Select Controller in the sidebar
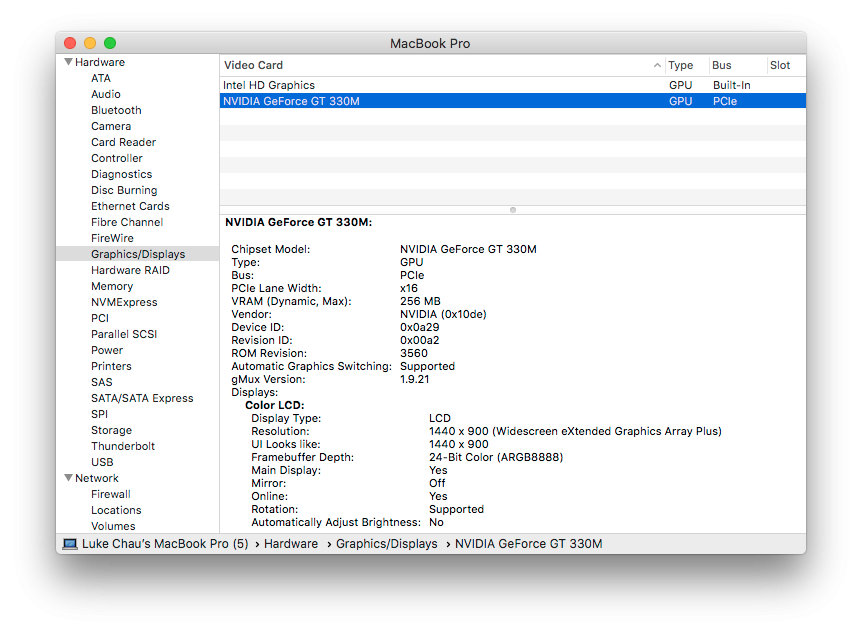862x634 pixels. pos(117,158)
